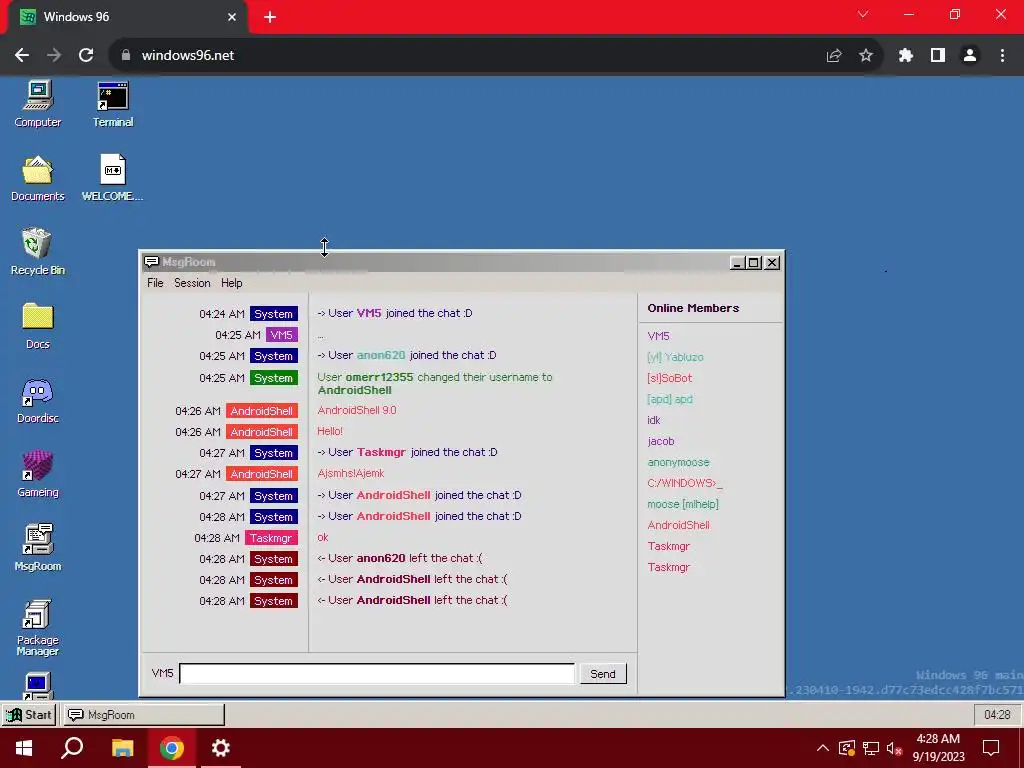Screen dimensions: 1024x768
Task: Open the Chrome three-dot menu
Action: (x=1002, y=56)
